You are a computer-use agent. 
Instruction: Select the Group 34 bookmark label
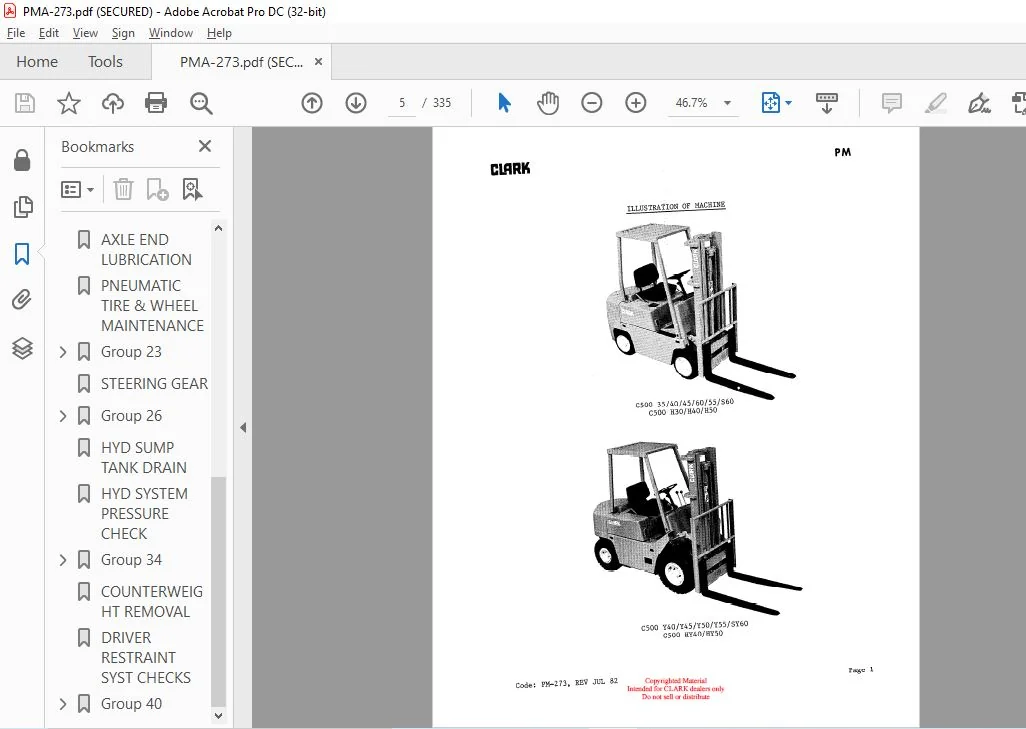(x=131, y=560)
